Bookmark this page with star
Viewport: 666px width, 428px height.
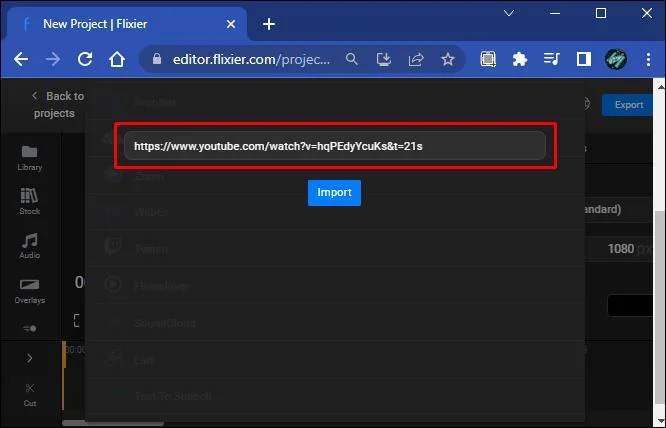click(x=448, y=59)
